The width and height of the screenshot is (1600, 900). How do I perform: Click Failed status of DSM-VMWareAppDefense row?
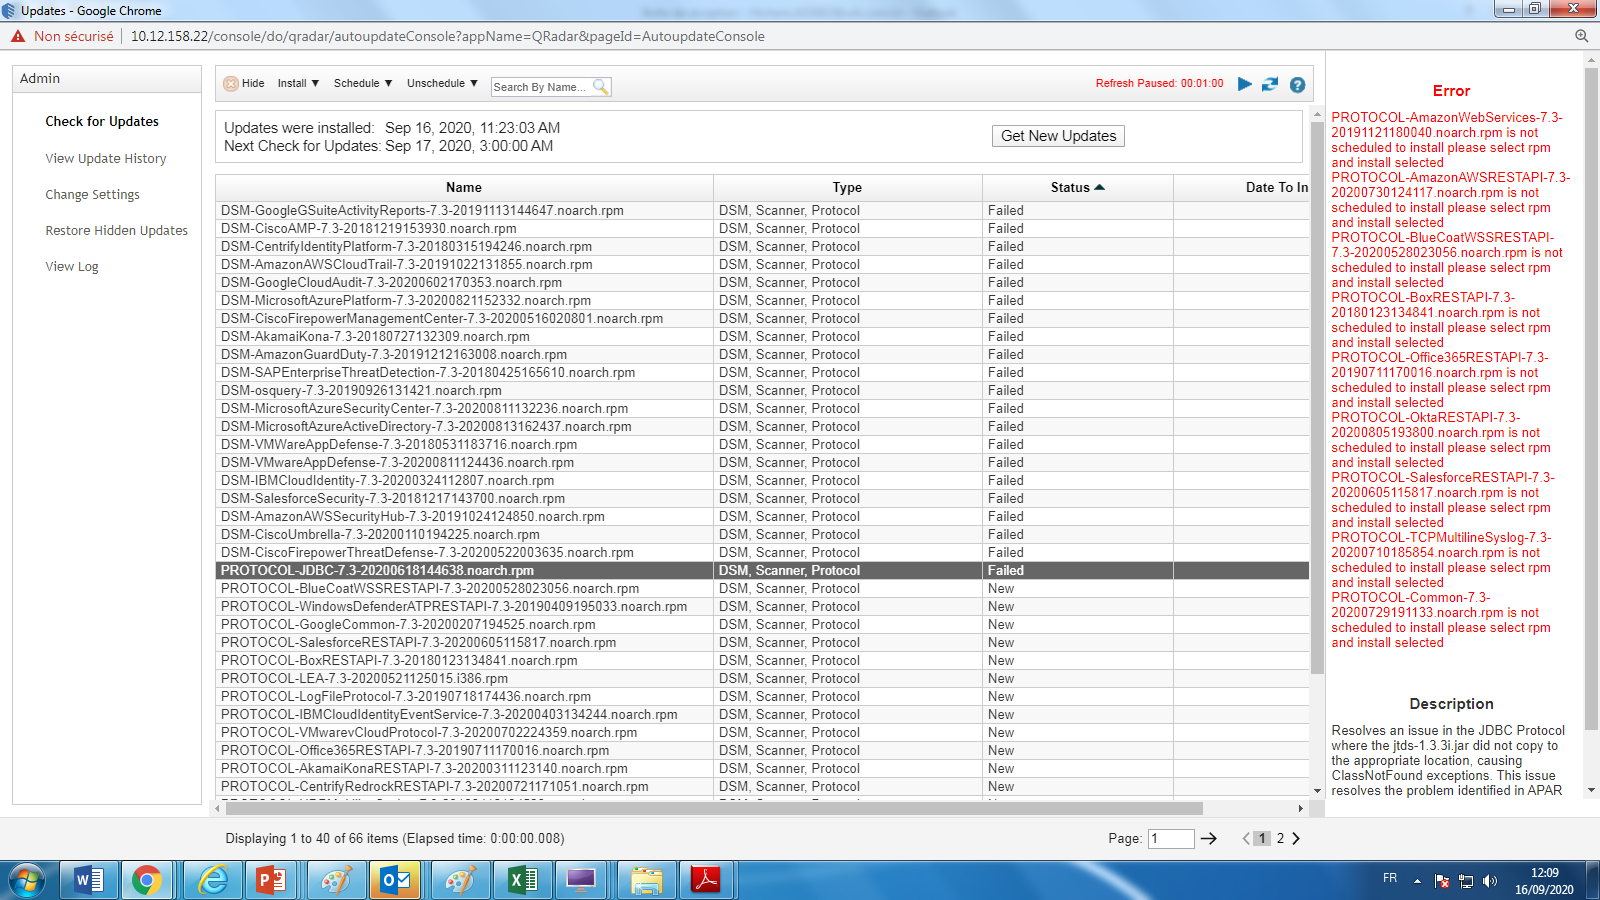click(1005, 444)
